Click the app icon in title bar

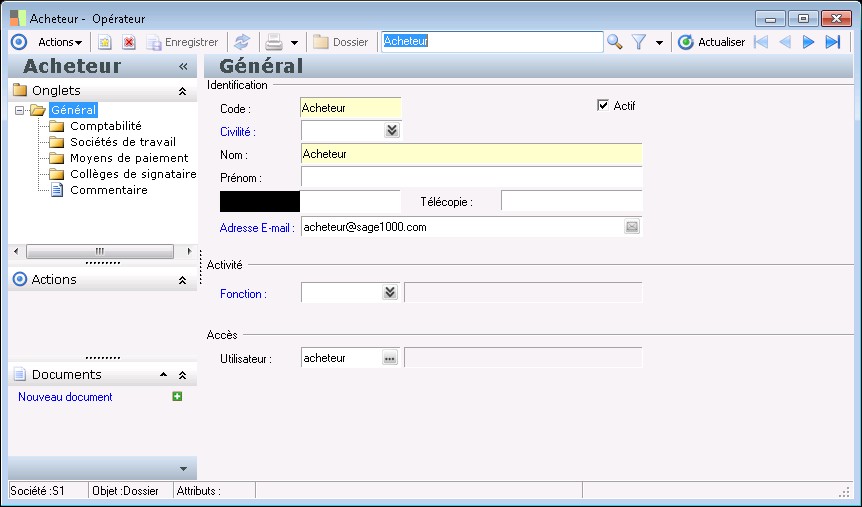(x=18, y=18)
